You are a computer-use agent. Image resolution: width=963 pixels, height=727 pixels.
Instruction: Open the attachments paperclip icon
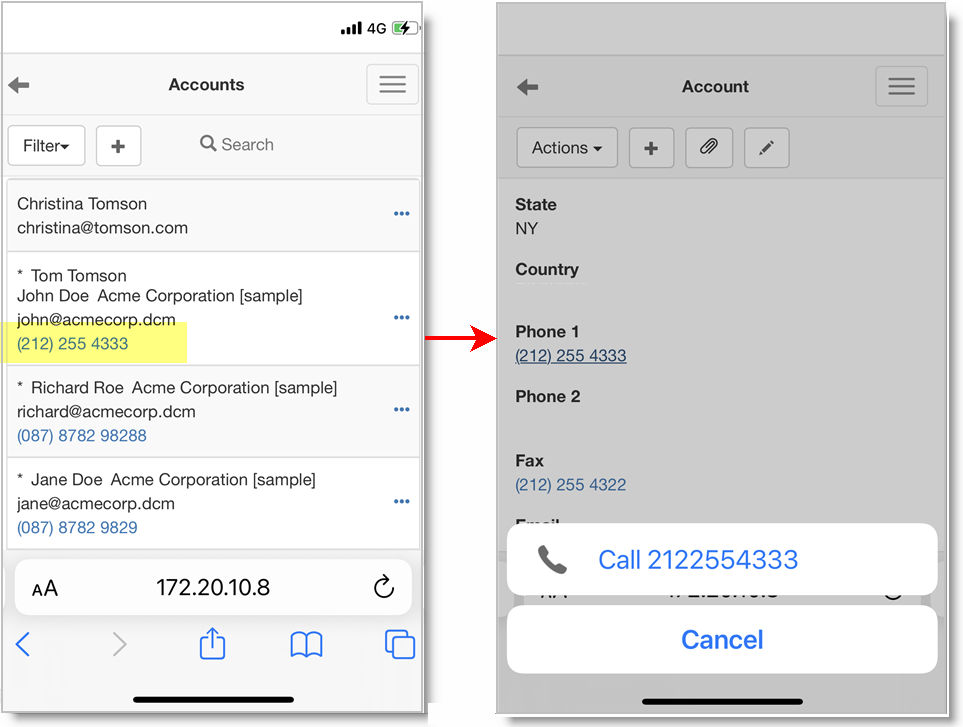click(708, 148)
